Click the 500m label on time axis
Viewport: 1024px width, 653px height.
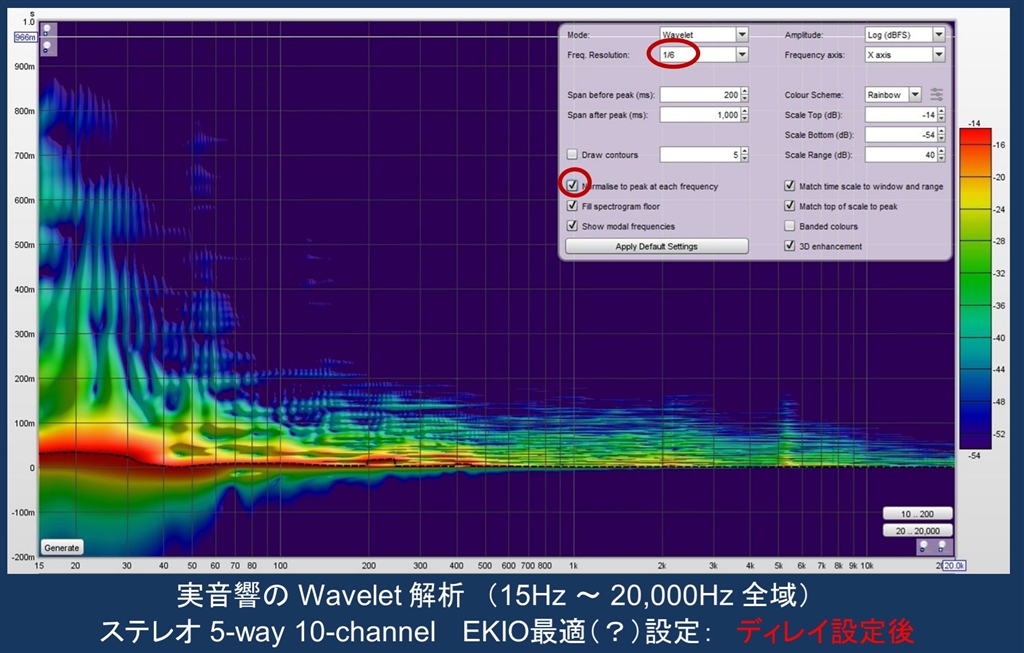point(24,245)
